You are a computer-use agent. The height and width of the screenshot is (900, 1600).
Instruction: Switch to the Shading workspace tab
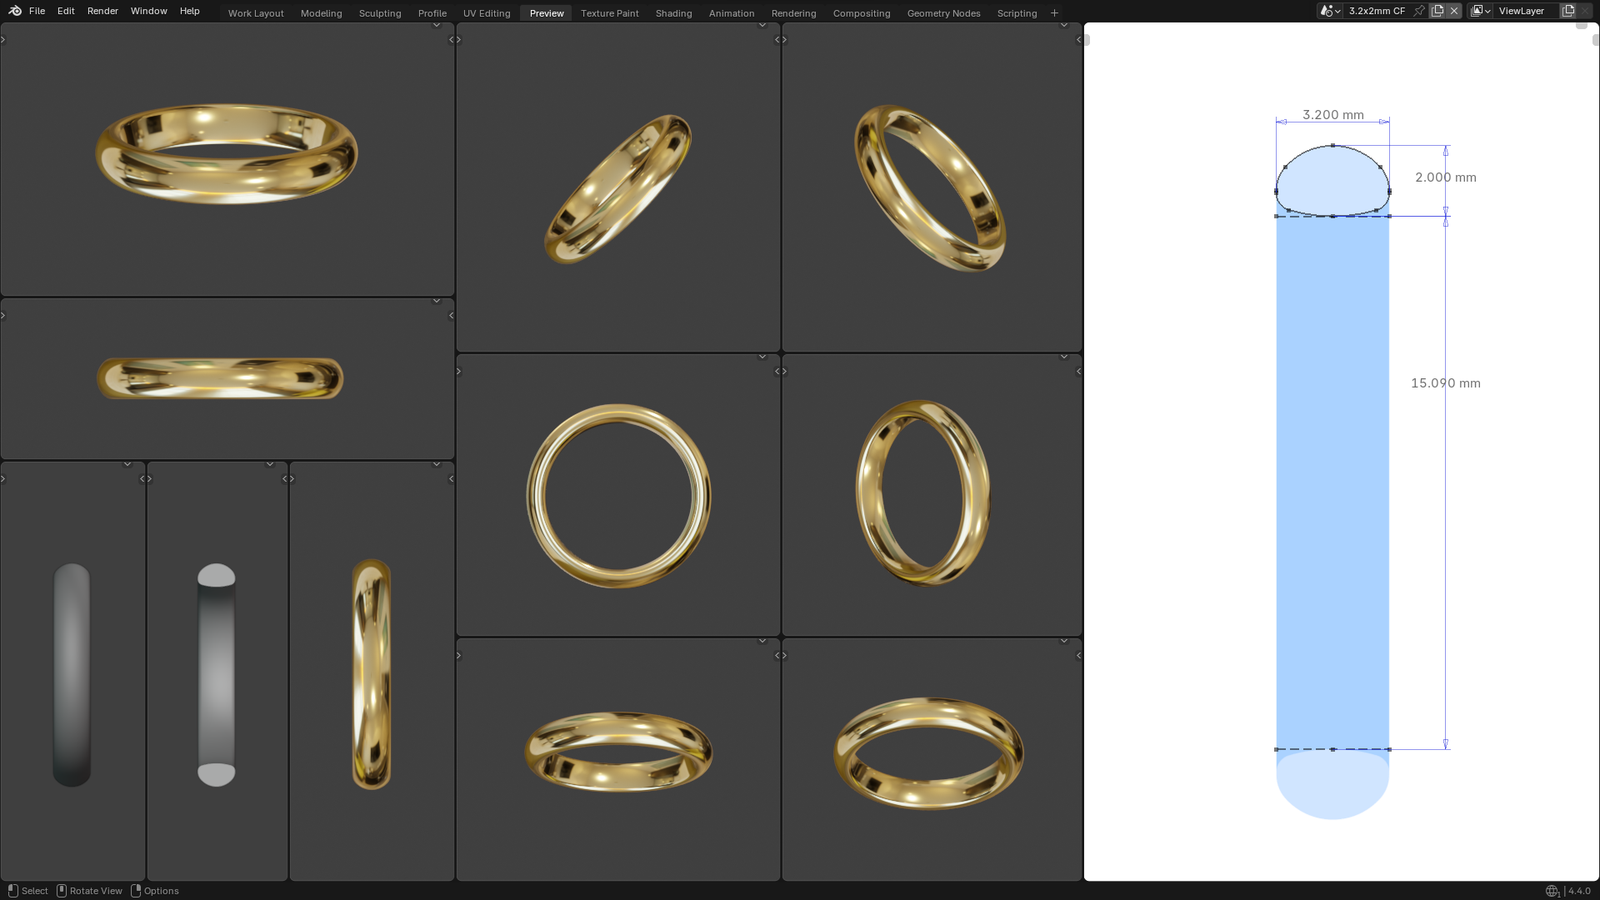click(673, 13)
